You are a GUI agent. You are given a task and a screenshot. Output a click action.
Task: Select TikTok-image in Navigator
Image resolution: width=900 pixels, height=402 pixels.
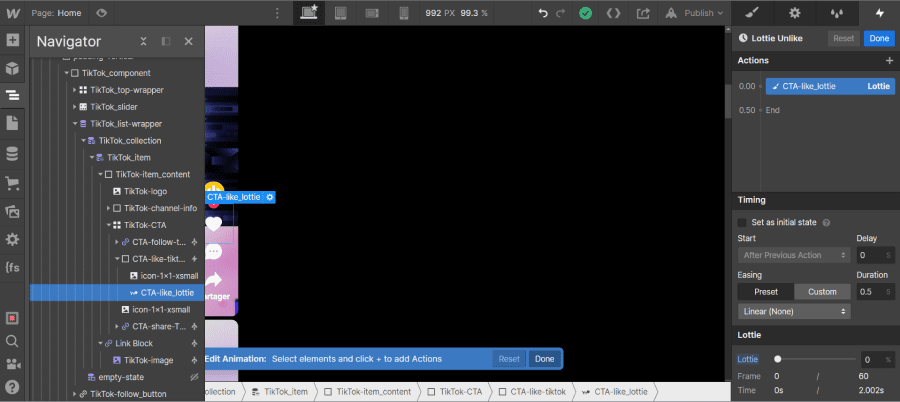tap(149, 360)
